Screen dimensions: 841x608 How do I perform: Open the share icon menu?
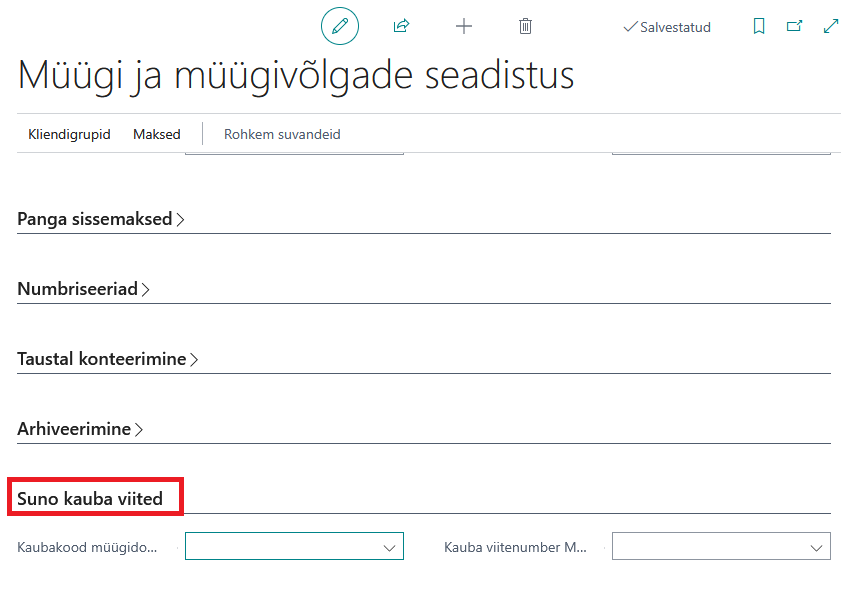click(x=401, y=26)
